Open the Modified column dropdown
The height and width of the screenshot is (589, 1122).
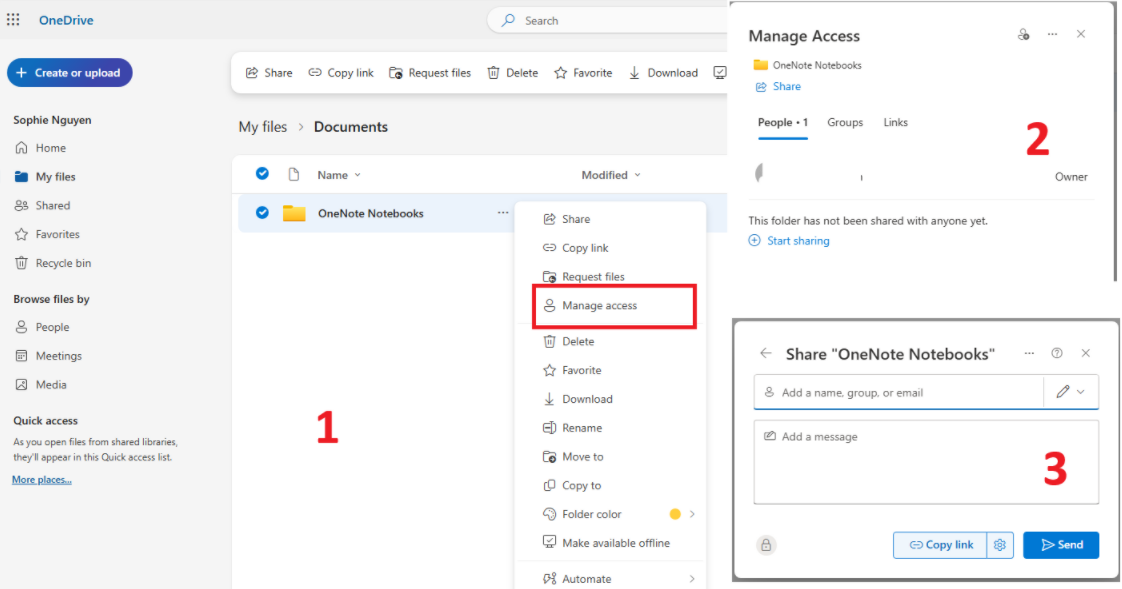point(610,175)
